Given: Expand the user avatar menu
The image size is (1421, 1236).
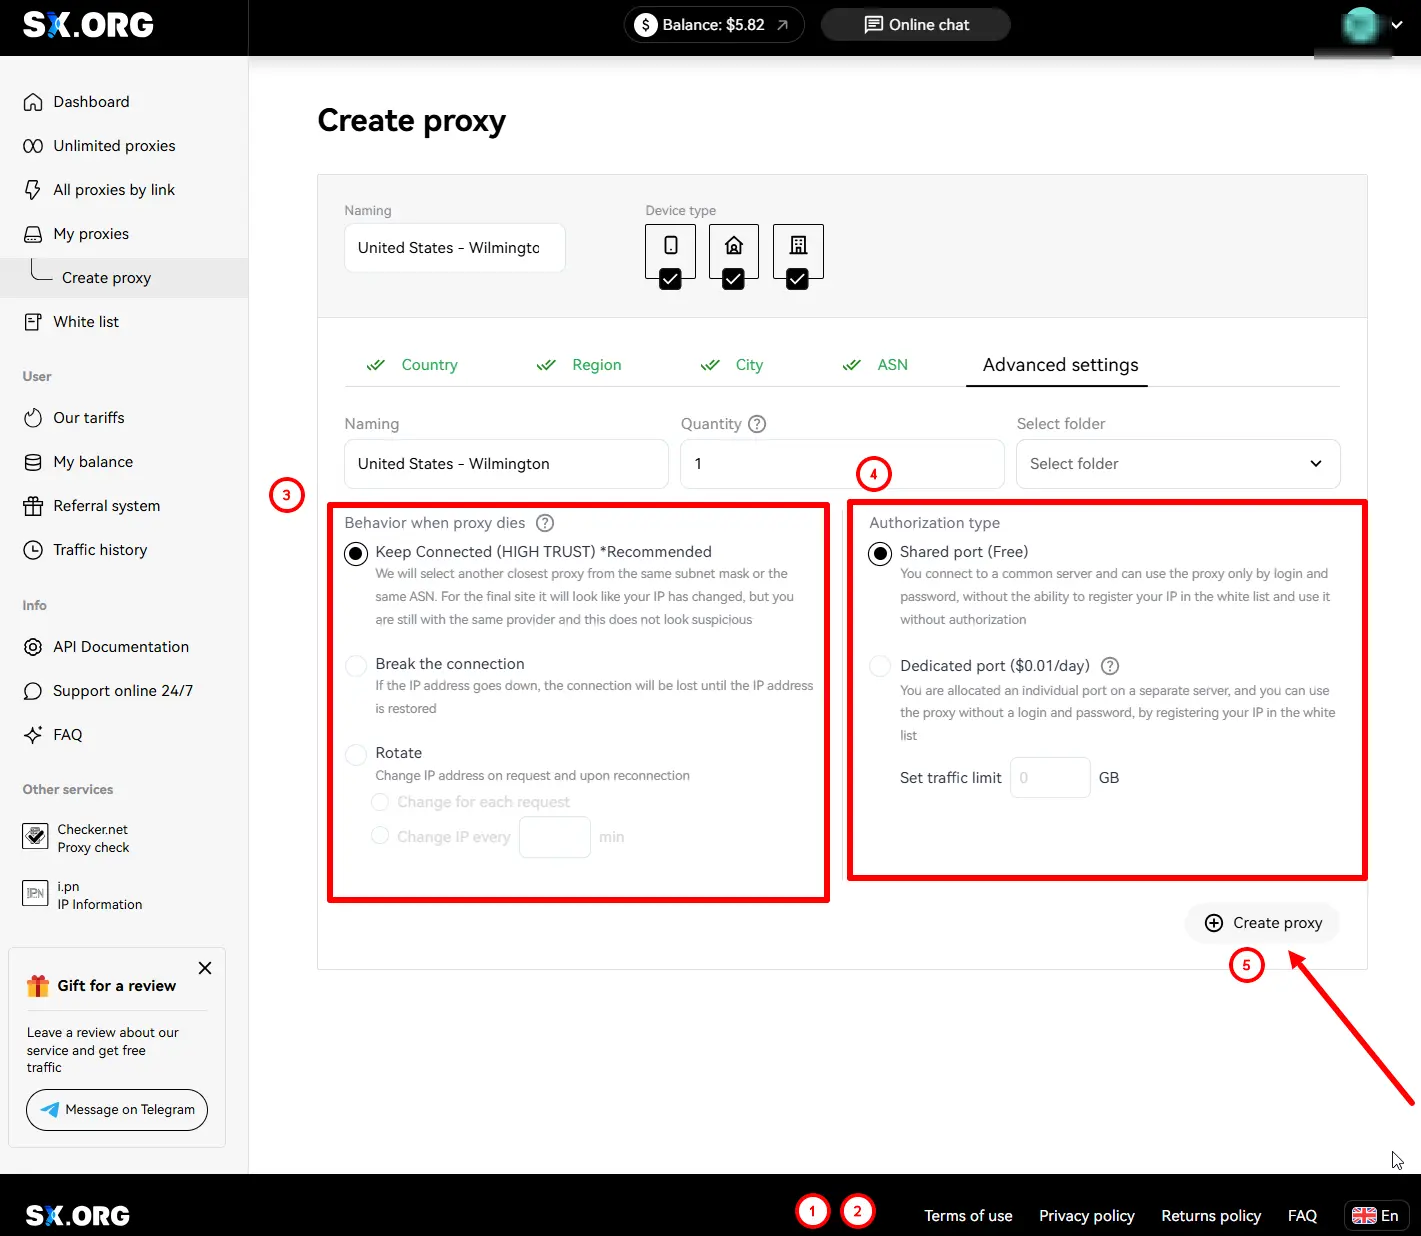Looking at the screenshot, I should click(1371, 25).
